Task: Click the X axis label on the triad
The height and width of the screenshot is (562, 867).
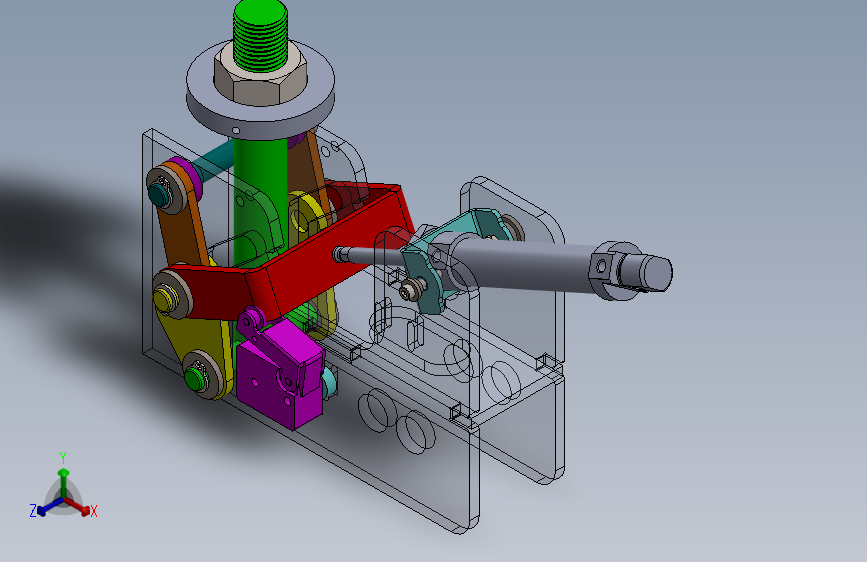Action: click(93, 511)
